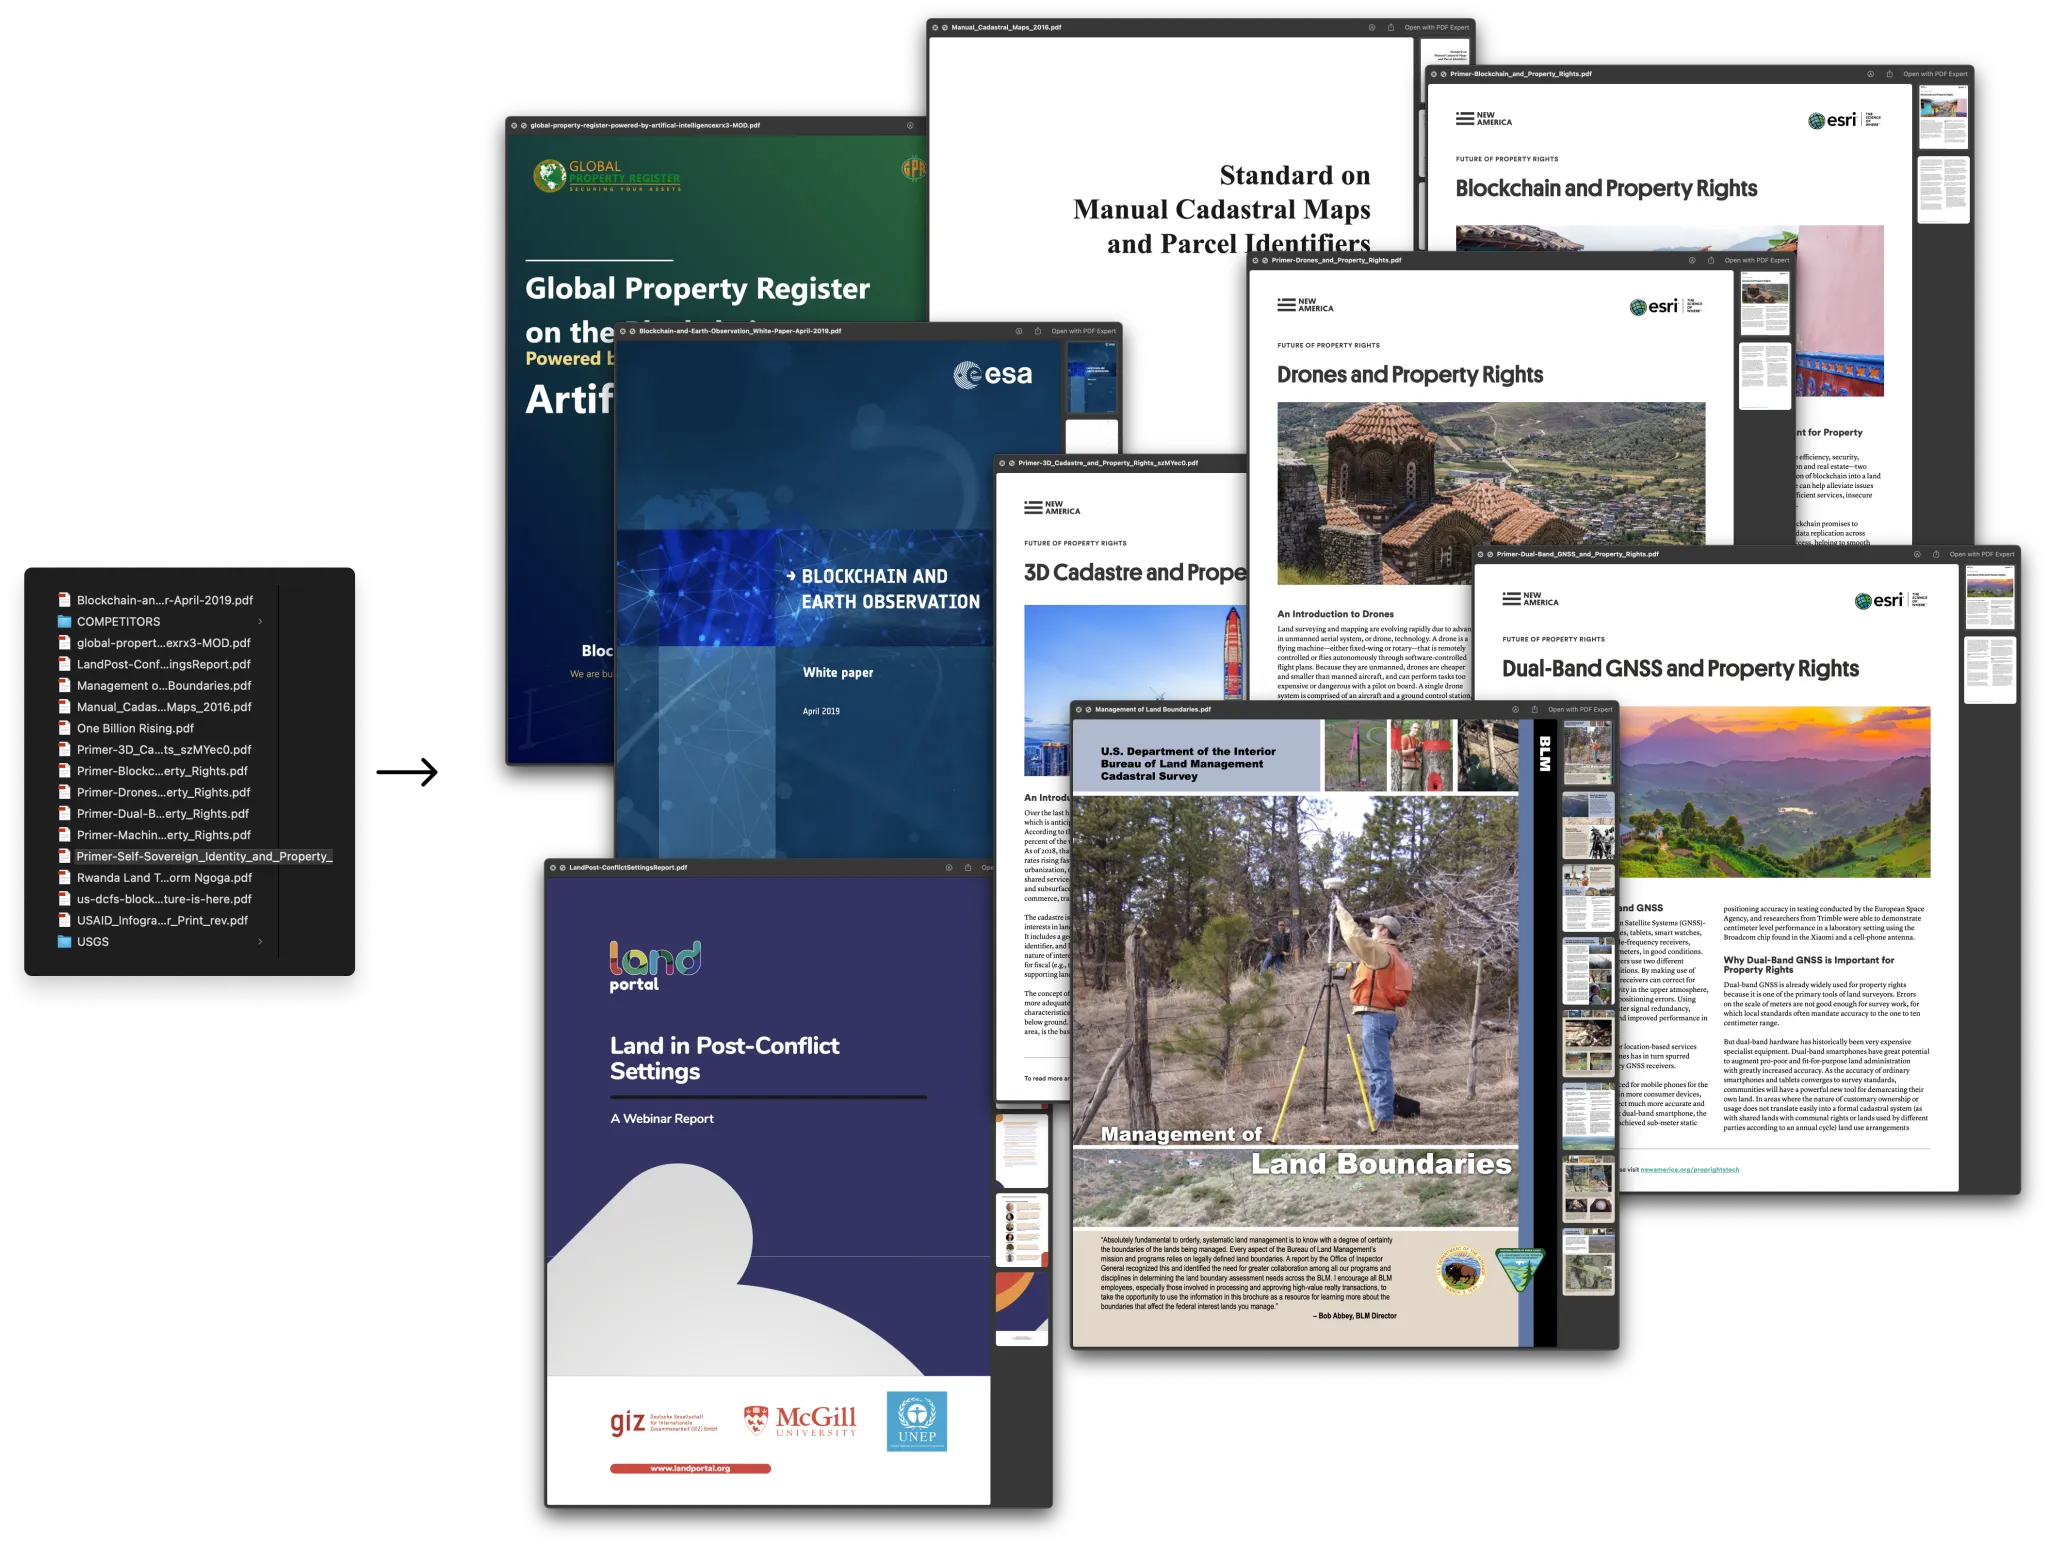Click Open with PDF Expert on the Drones primer window
The width and height of the screenshot is (2048, 1544).
point(1758,260)
